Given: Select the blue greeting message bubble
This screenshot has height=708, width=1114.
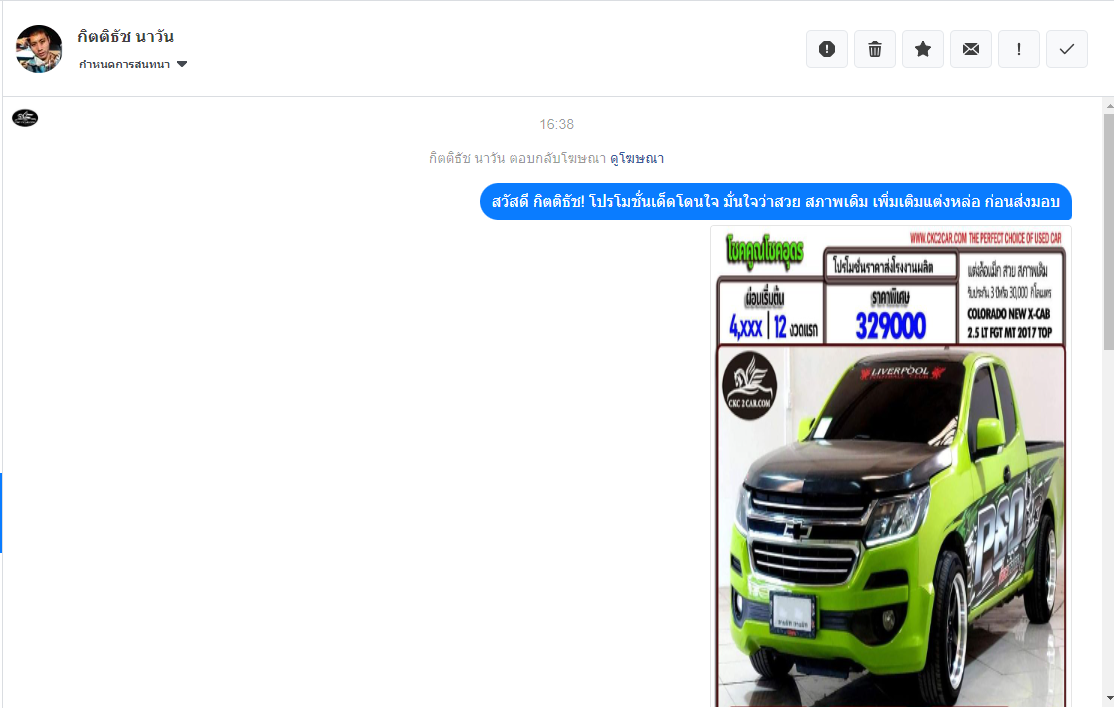Looking at the screenshot, I should click(776, 202).
